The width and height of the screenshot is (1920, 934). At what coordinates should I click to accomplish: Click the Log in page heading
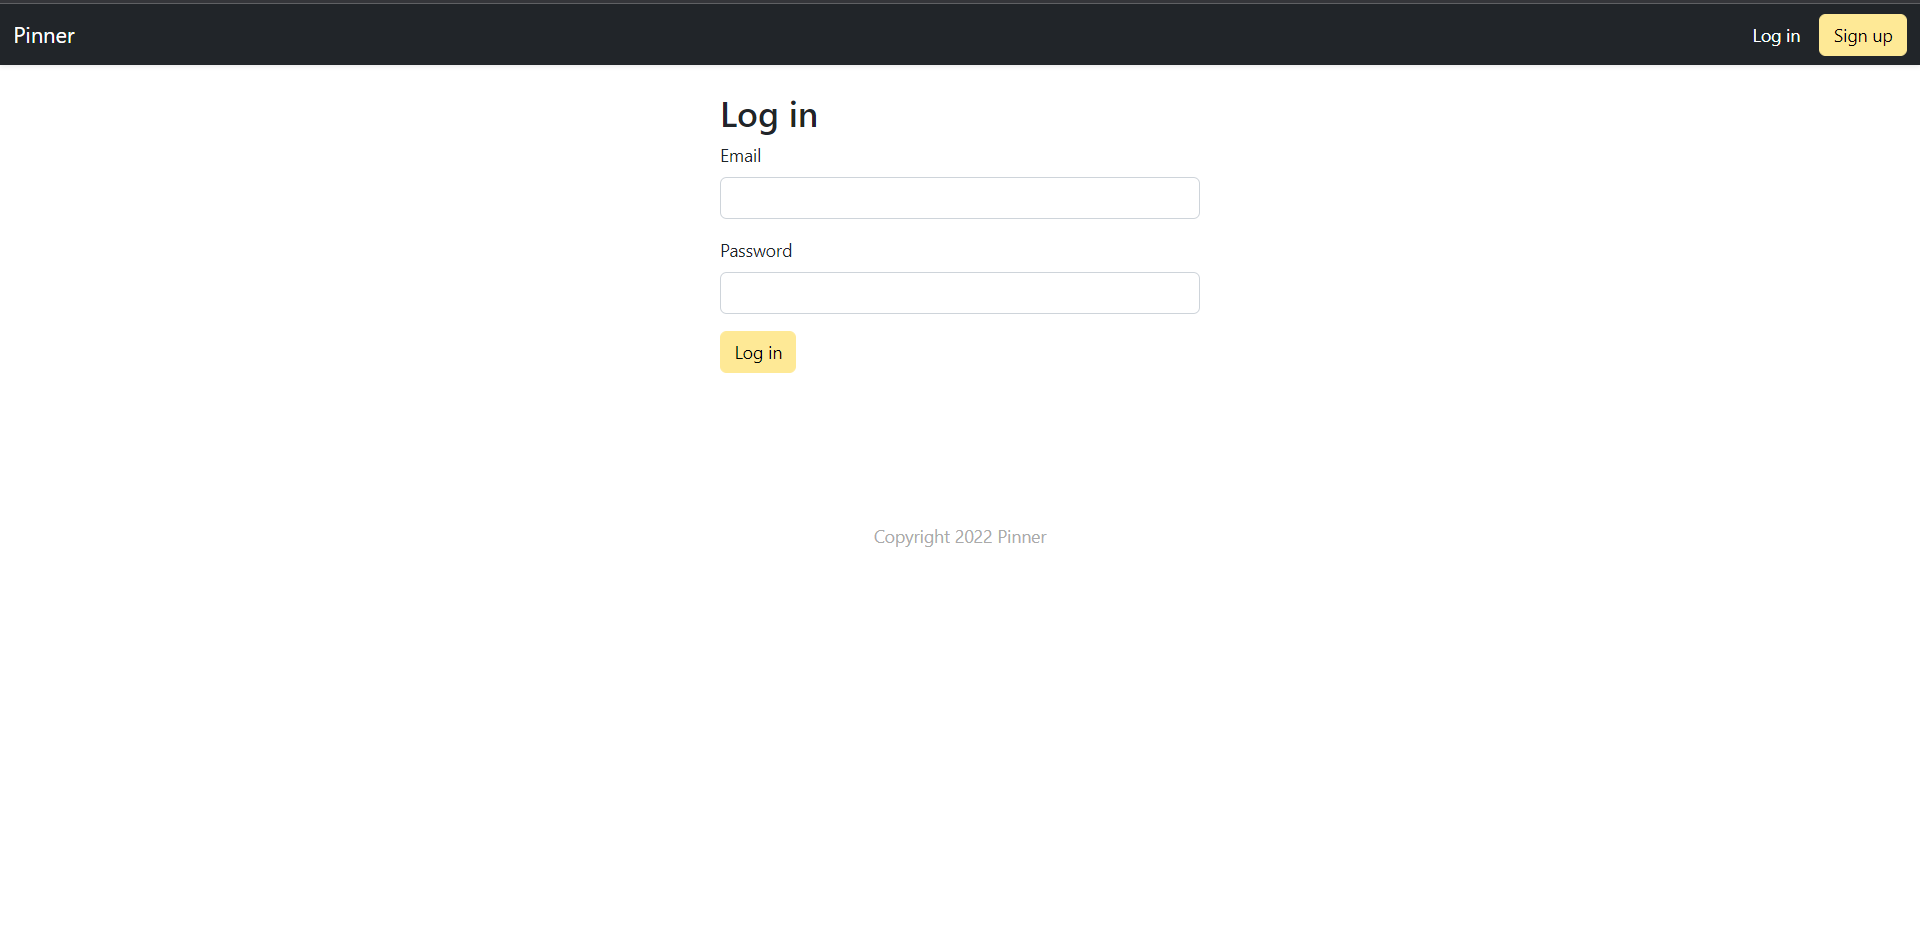[768, 114]
